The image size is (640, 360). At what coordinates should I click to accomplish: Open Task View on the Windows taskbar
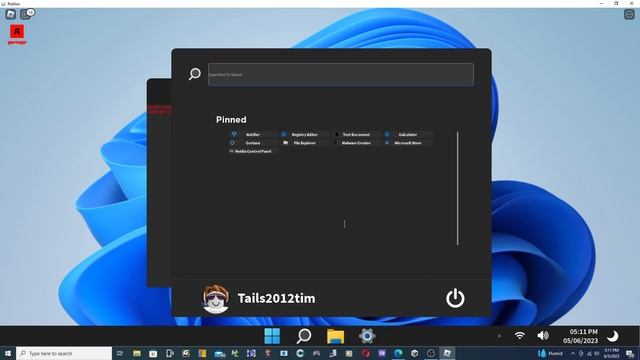point(120,353)
